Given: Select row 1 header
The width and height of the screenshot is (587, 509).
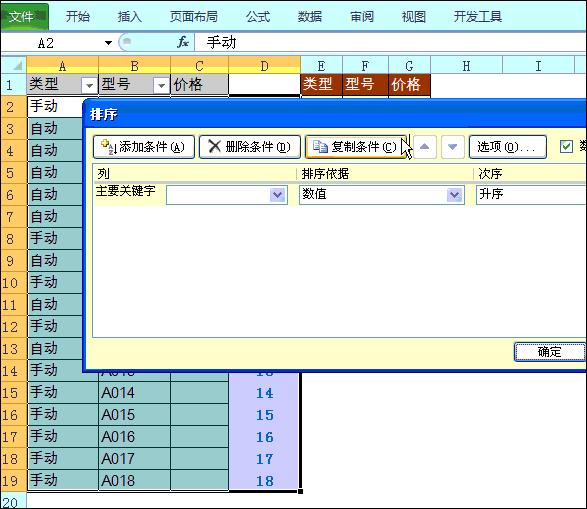Looking at the screenshot, I should [14, 85].
